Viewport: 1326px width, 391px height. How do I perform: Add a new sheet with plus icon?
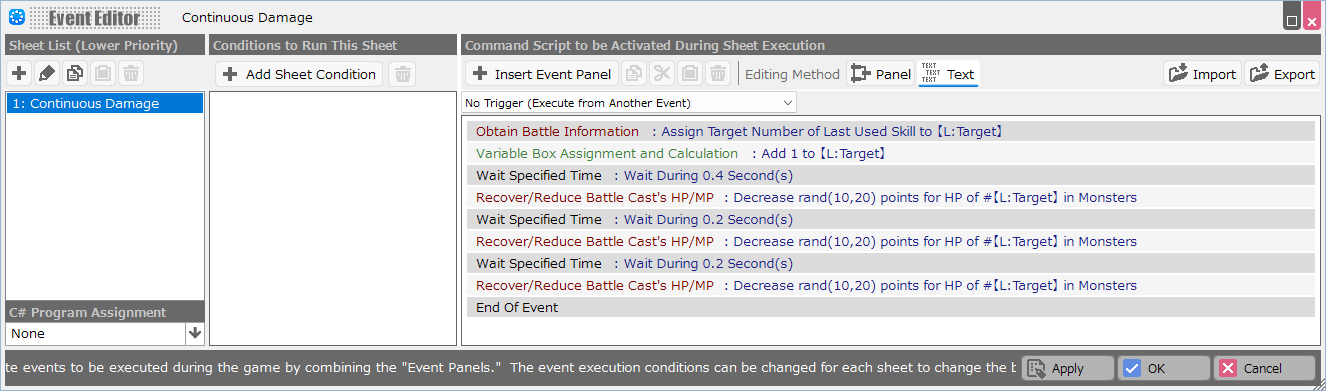click(x=19, y=74)
